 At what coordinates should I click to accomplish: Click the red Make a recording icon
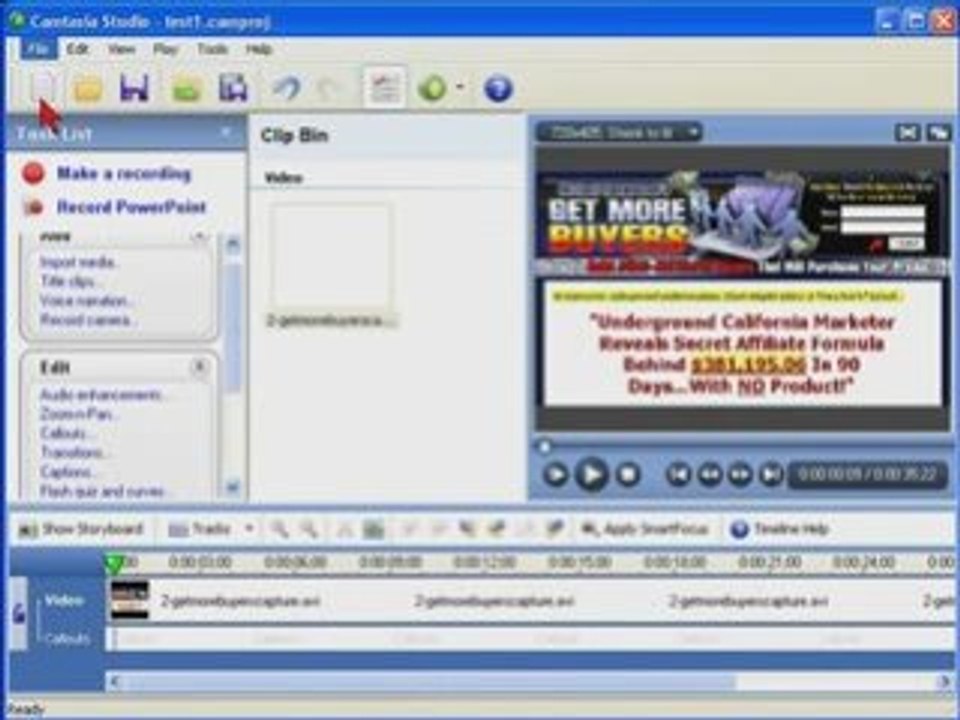34,174
